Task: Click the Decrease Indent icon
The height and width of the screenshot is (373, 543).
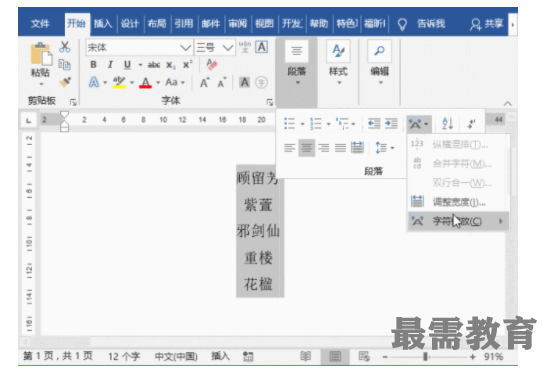Action: pos(374,123)
